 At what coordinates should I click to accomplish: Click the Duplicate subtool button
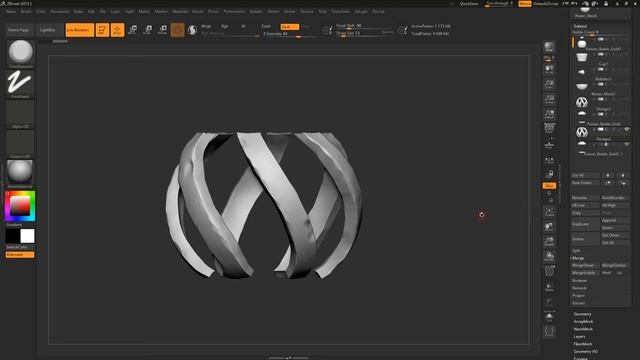[x=585, y=224]
